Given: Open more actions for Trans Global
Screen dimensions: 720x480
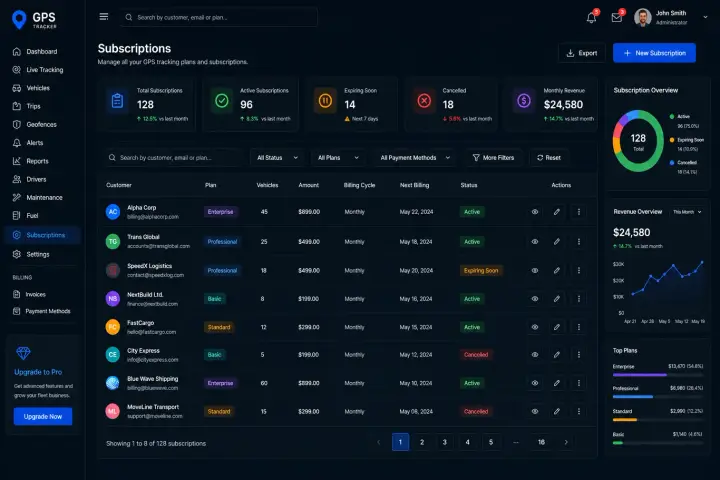Looking at the screenshot, I should tap(579, 241).
